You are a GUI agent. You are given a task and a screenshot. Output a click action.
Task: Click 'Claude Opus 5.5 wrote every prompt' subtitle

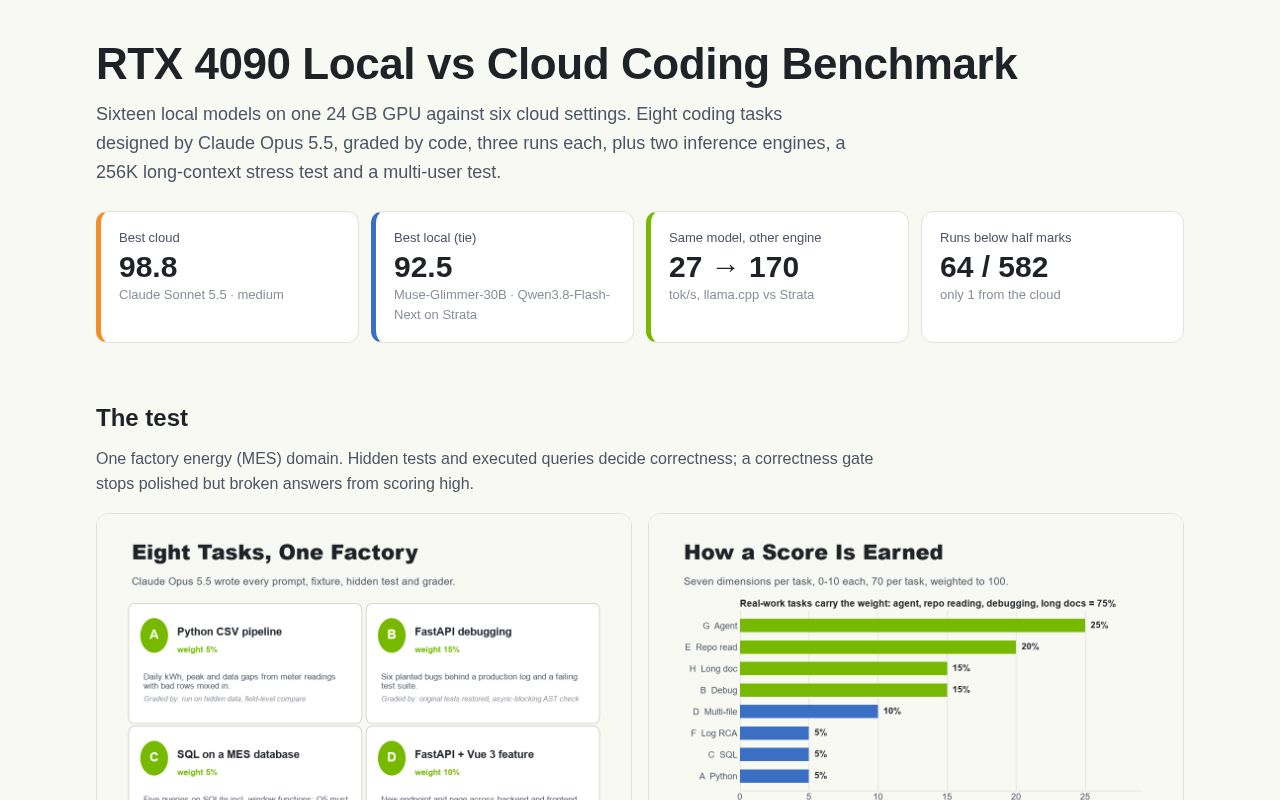(293, 582)
